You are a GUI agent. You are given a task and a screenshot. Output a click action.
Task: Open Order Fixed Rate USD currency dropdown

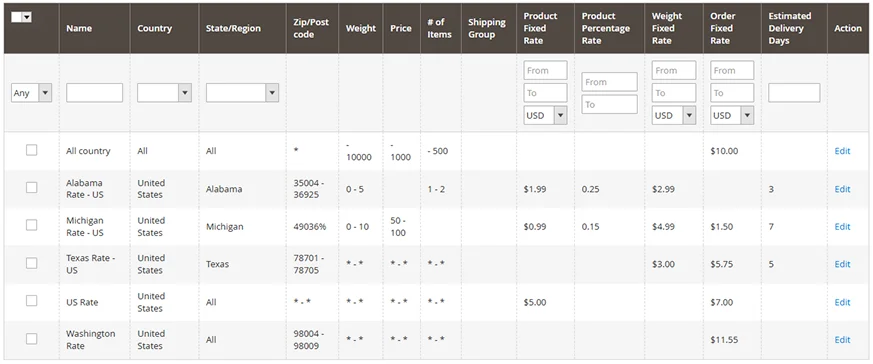732,115
